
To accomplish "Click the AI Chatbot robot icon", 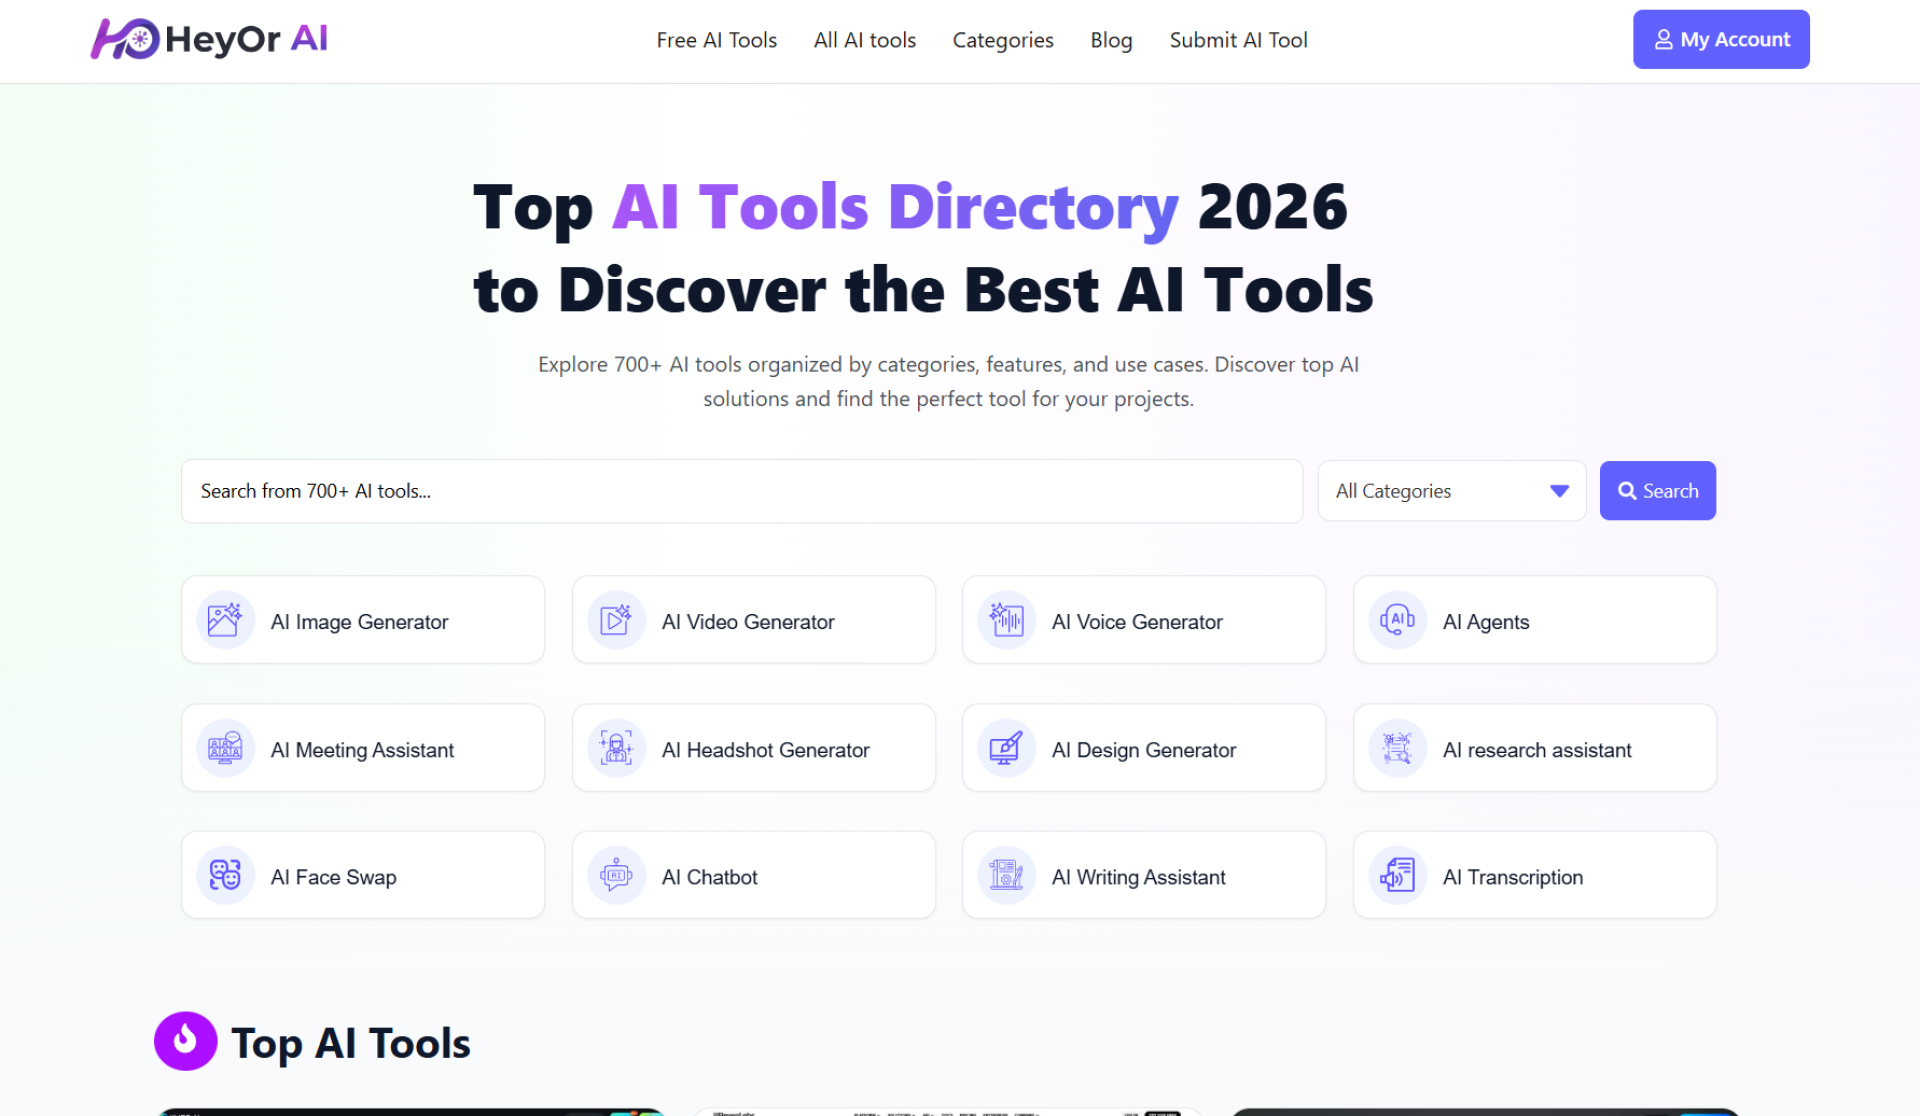I will point(616,876).
